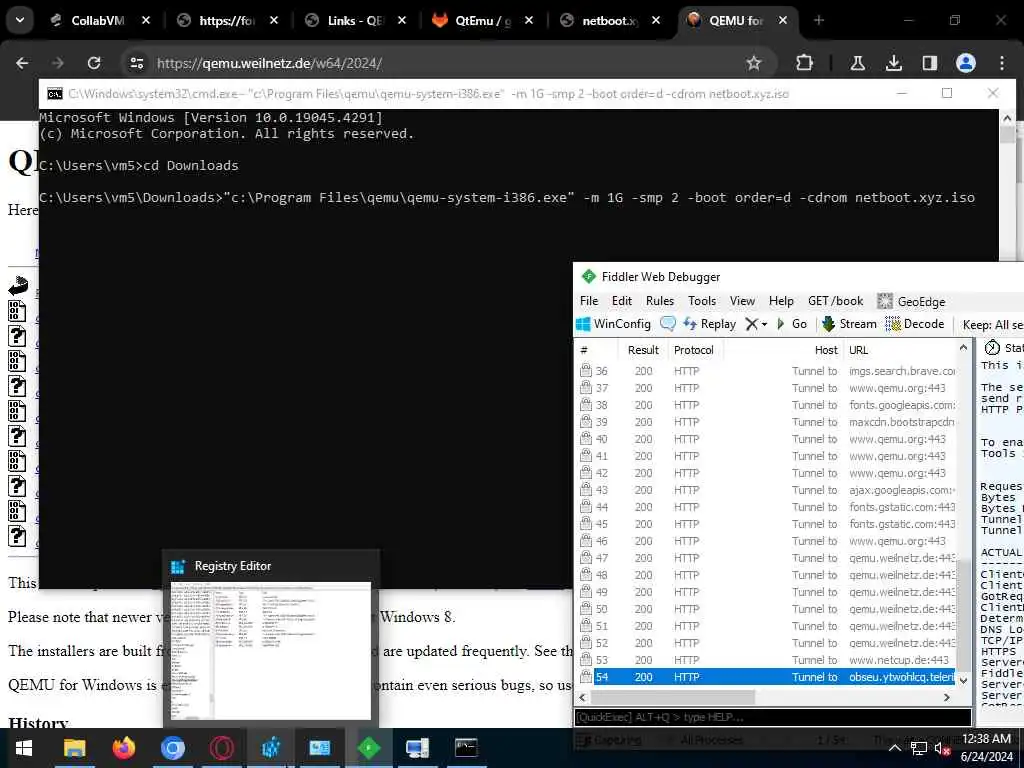The height and width of the screenshot is (768, 1024).
Task: Click scroll-left arrow of Fiddler session list
Action: 583,697
